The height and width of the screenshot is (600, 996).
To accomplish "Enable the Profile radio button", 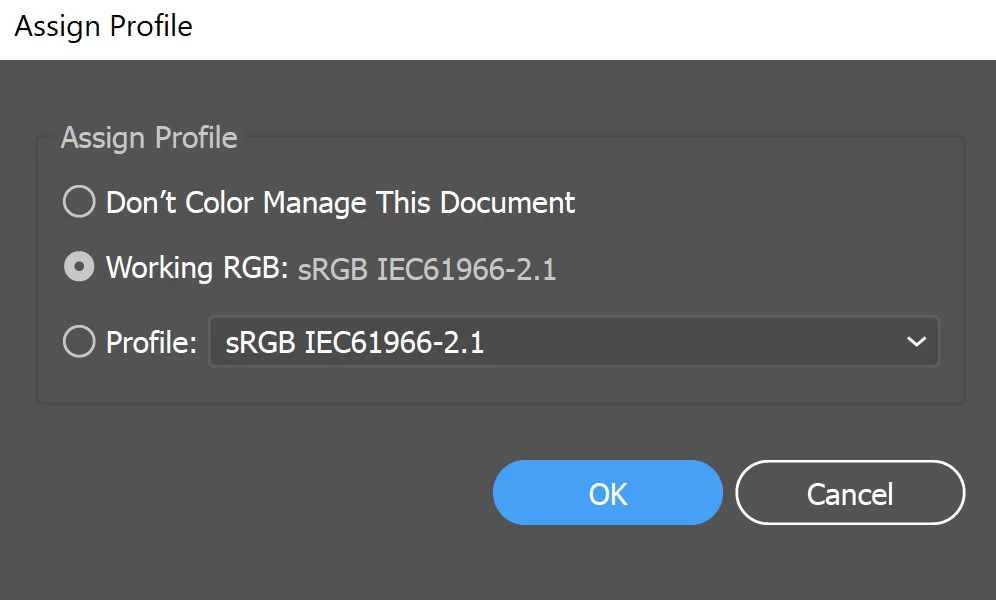I will [x=79, y=343].
